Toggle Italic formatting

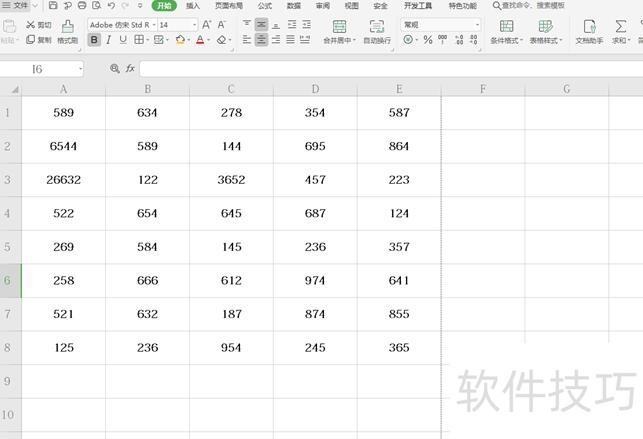(109, 40)
